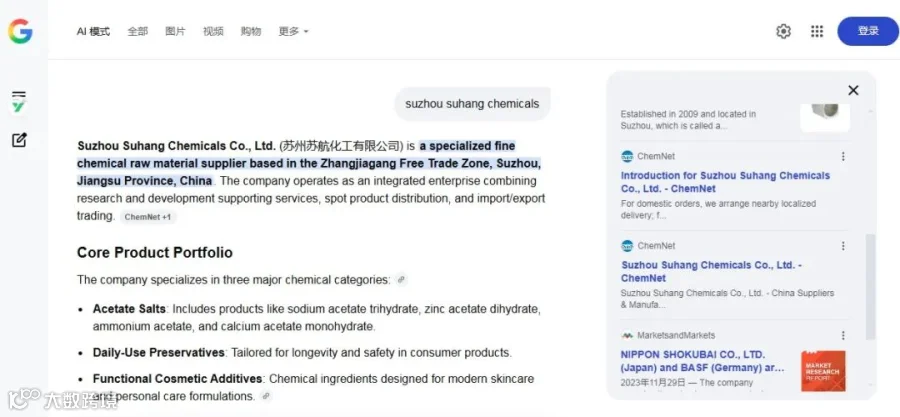Switch to the 购物 tab
Image resolution: width=900 pixels, height=417 pixels.
coord(251,31)
